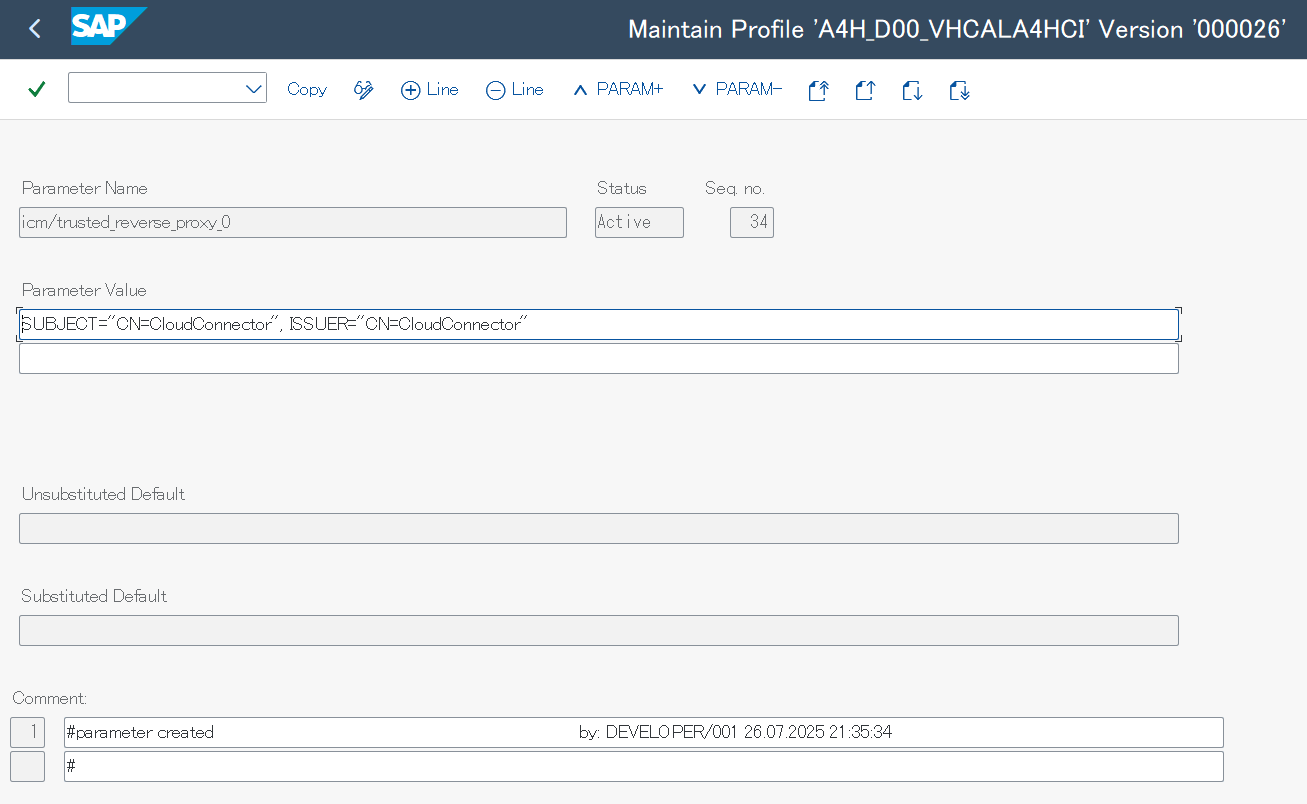The height and width of the screenshot is (804, 1307).
Task: Go back using the header arrow
Action: tap(35, 29)
